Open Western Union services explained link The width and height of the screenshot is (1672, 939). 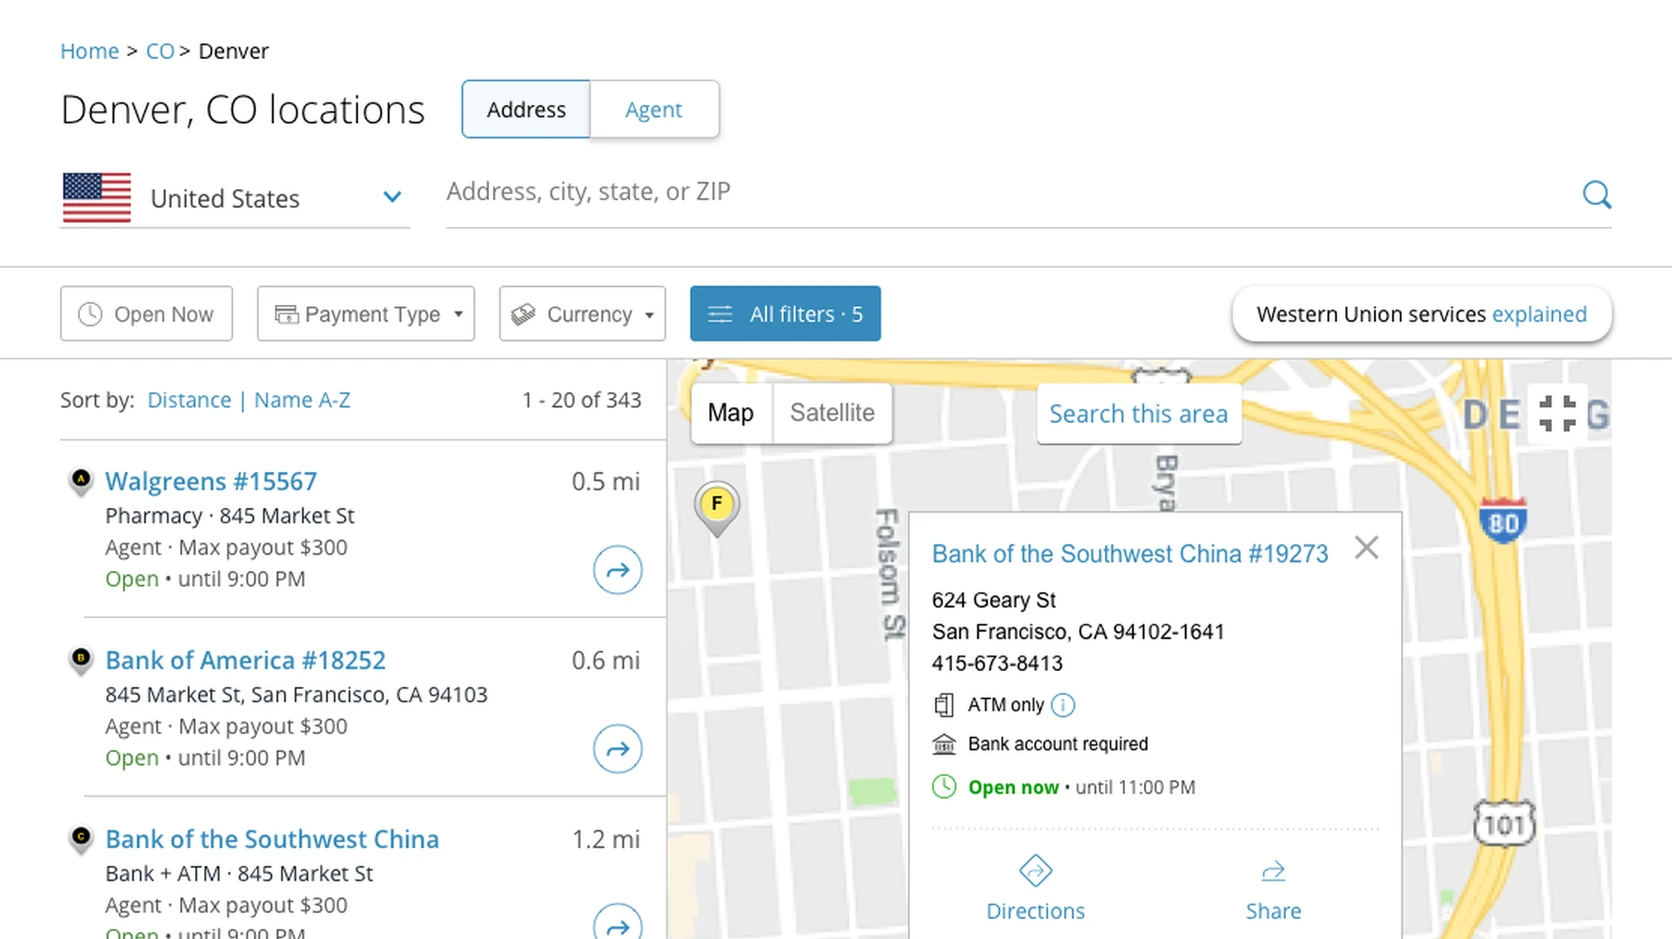(x=1539, y=314)
